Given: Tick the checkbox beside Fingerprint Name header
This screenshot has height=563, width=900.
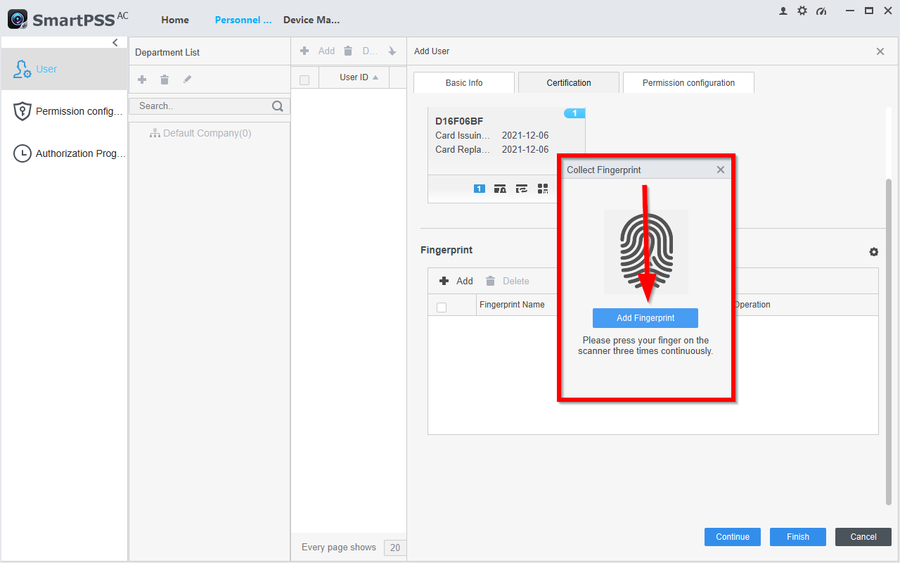Looking at the screenshot, I should coord(442,307).
